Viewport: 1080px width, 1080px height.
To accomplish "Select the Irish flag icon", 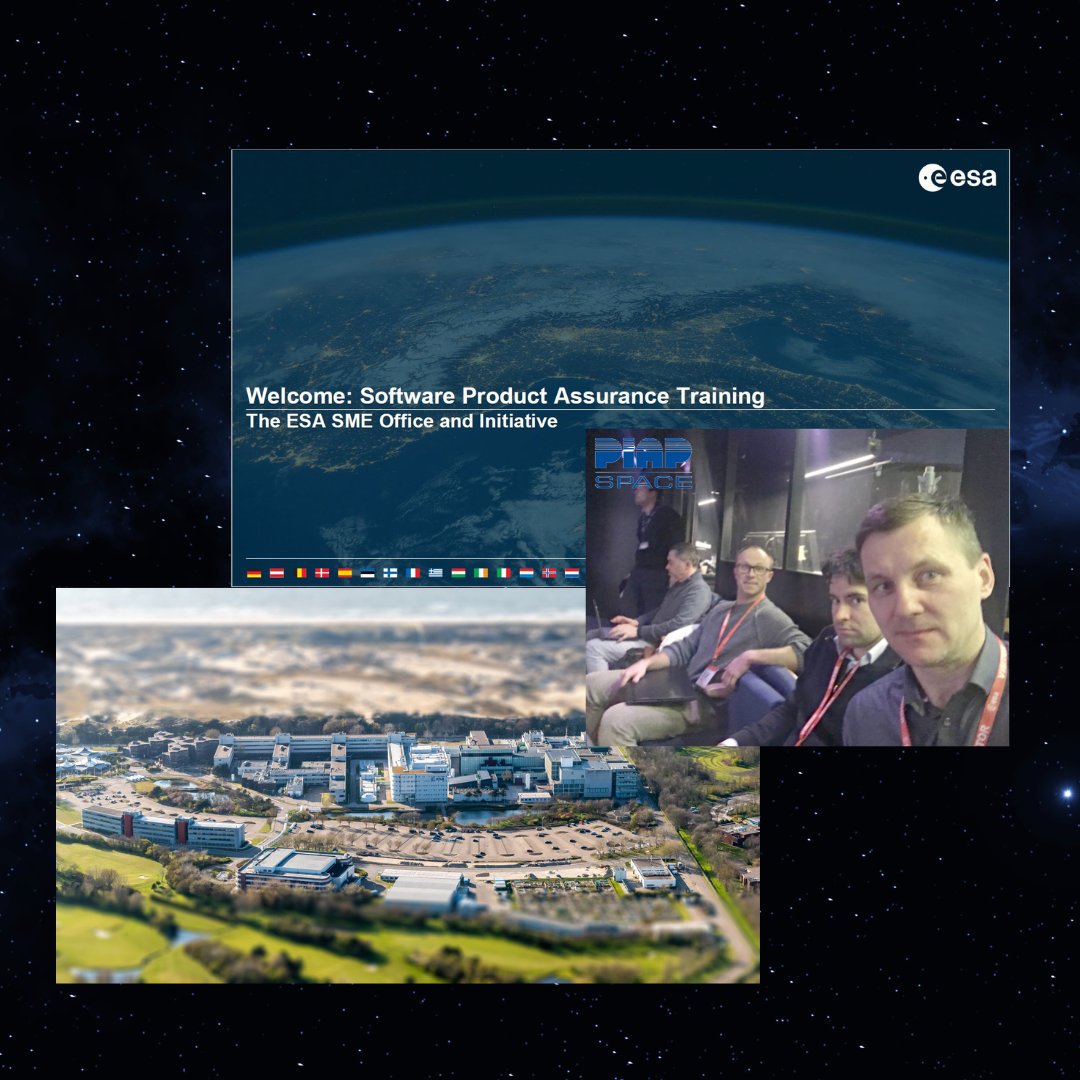I will pyautogui.click(x=481, y=573).
